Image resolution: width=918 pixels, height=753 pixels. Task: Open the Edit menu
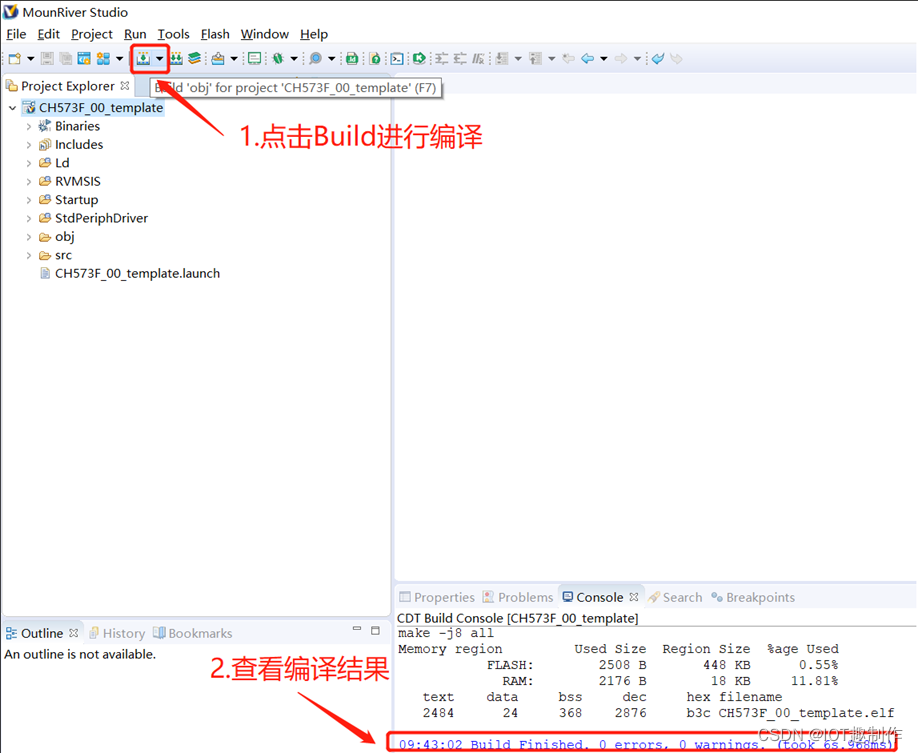pyautogui.click(x=49, y=34)
